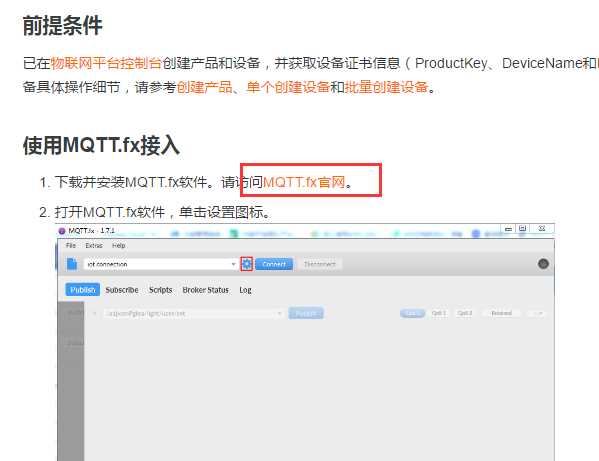Click the blue new-file icon in MQTT.fx
The width and height of the screenshot is (599, 461).
[x=72, y=264]
